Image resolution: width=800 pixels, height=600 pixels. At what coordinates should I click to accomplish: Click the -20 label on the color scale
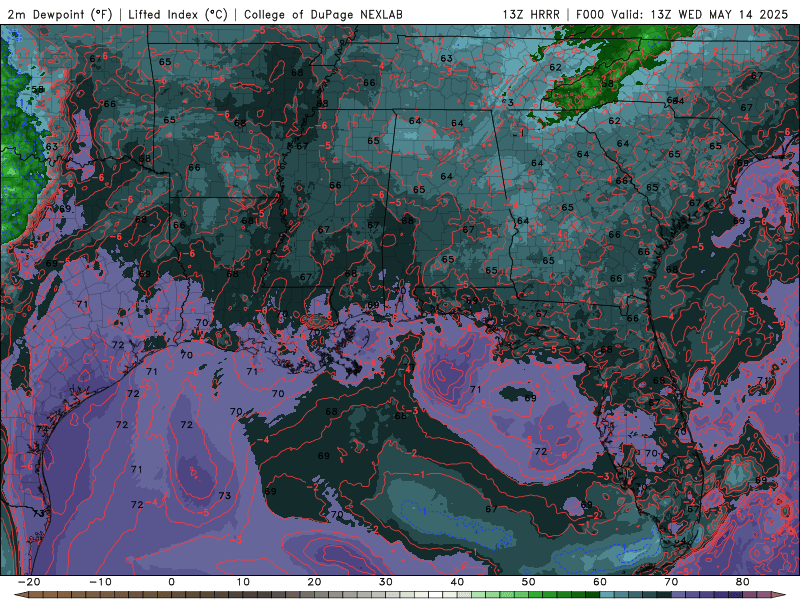point(29,582)
